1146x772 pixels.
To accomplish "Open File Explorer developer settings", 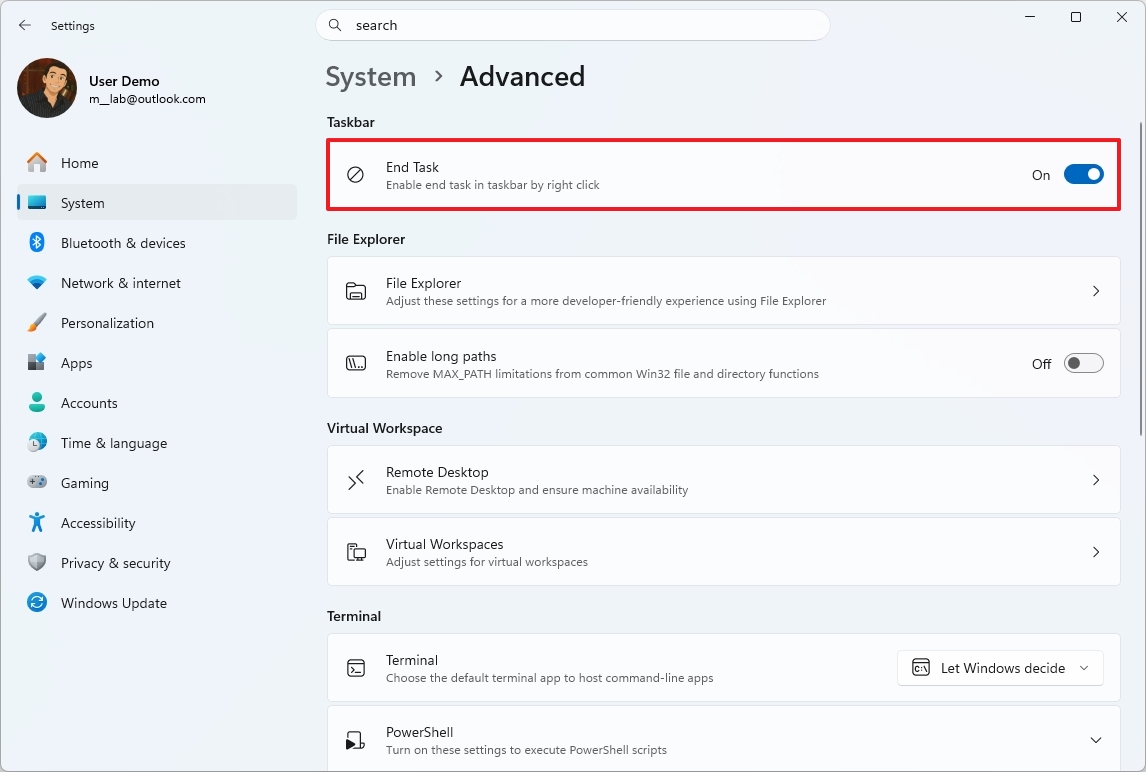I will pyautogui.click(x=723, y=290).
